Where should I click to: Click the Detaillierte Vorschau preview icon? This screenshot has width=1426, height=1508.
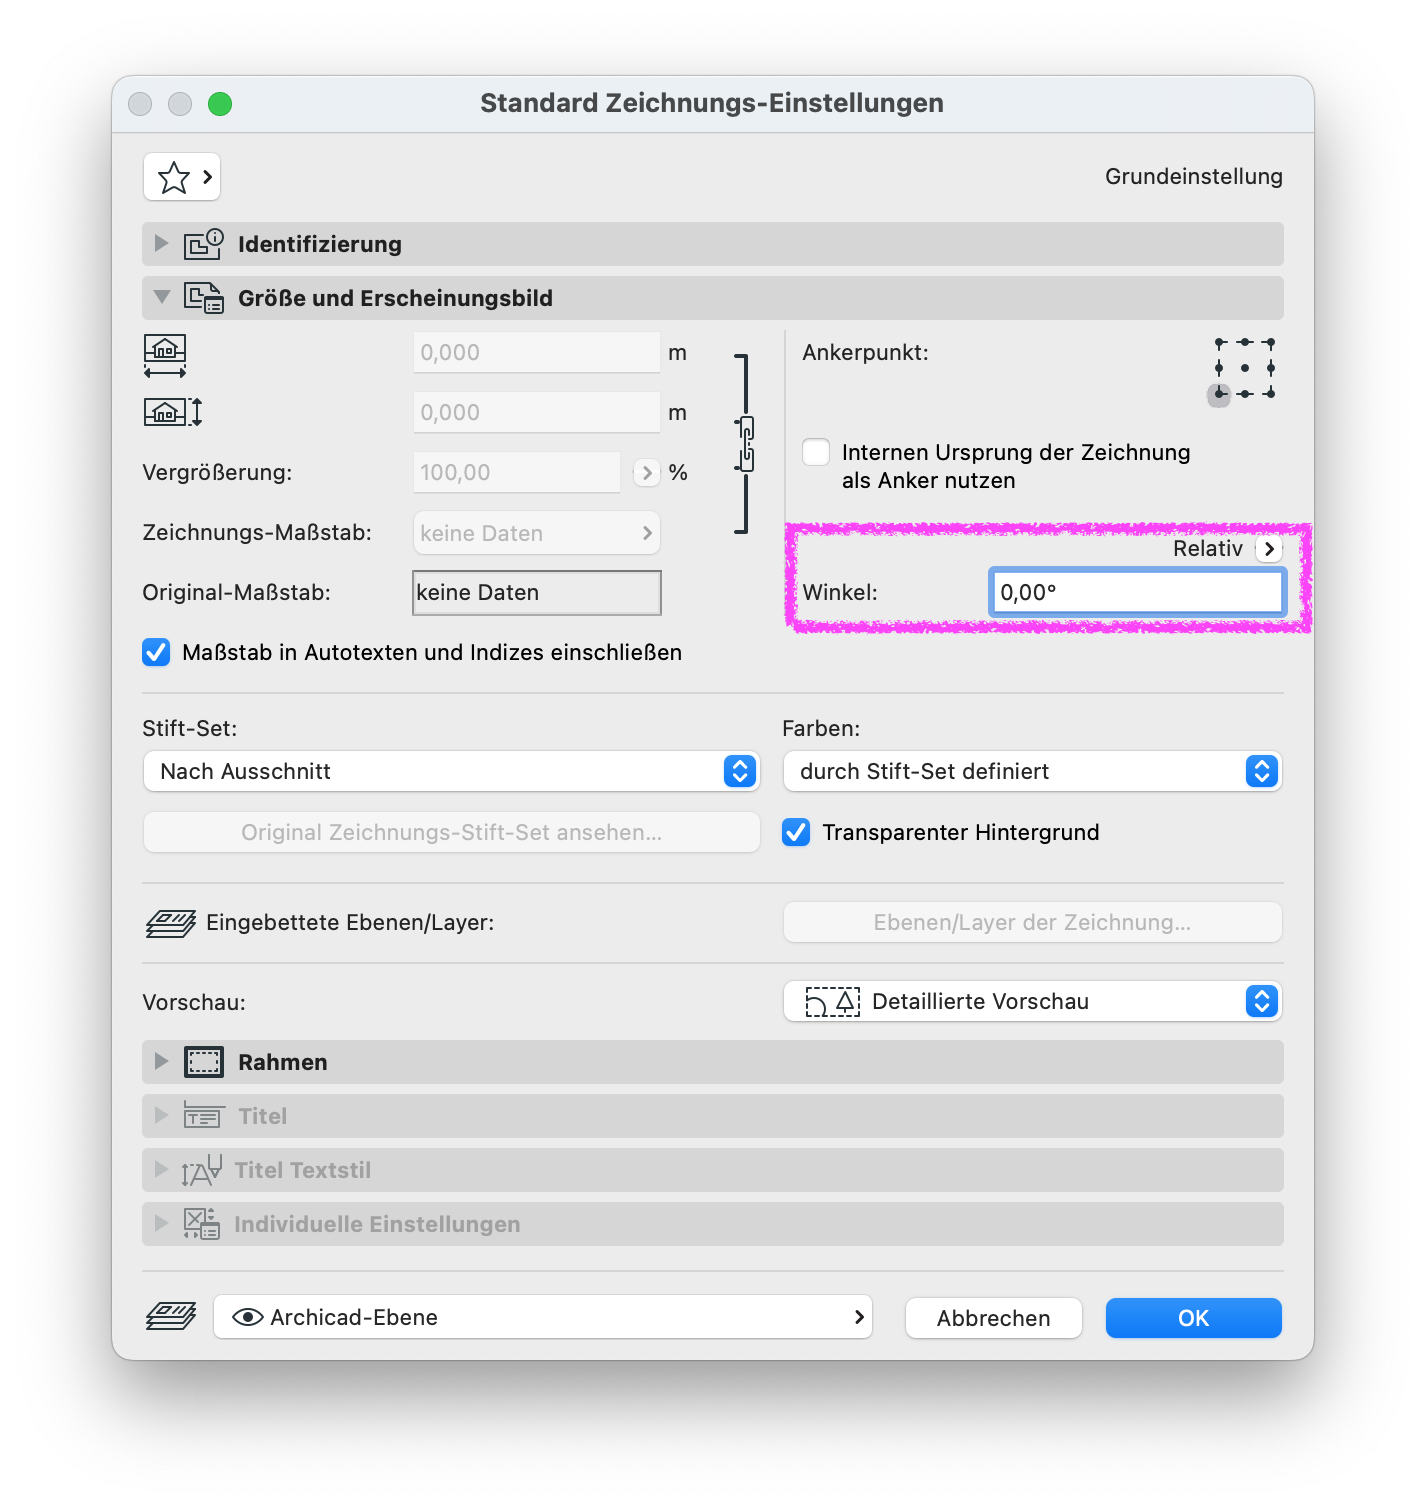[832, 1002]
